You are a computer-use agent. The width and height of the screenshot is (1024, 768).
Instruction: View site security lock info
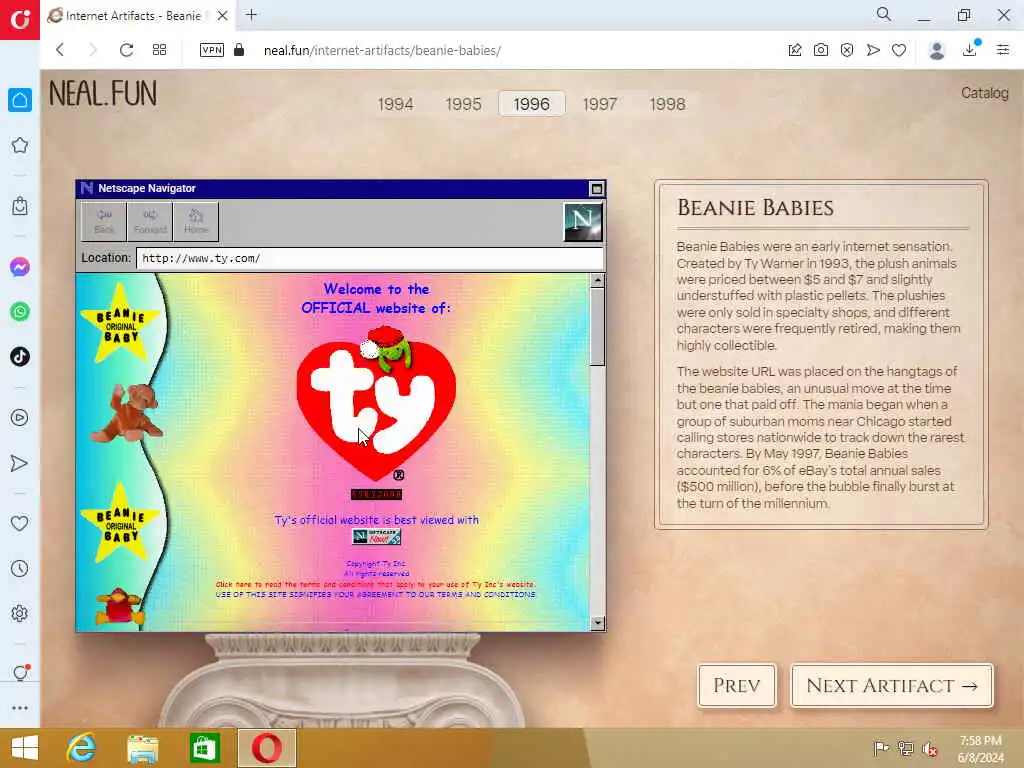pyautogui.click(x=239, y=50)
